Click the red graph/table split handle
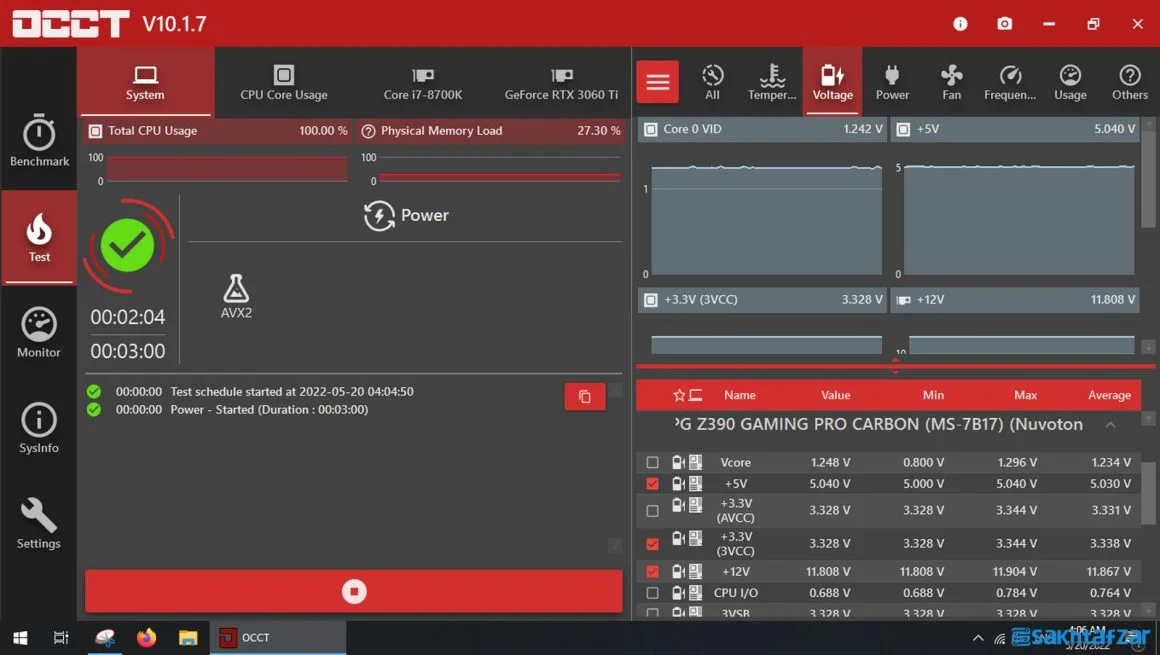This screenshot has height=655, width=1160. coord(895,366)
